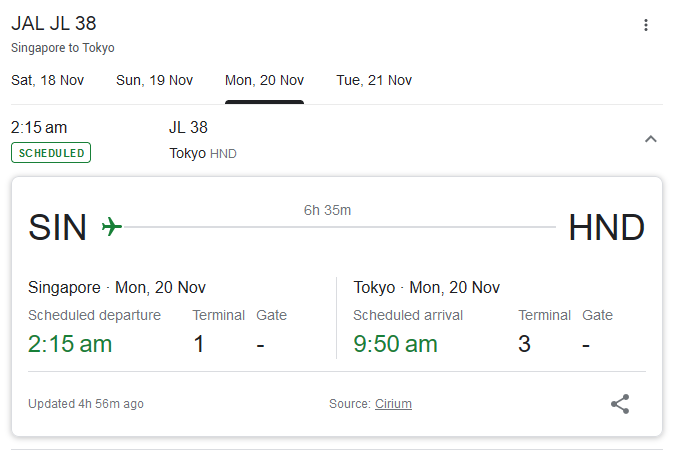This screenshot has width=681, height=452.
Task: Switch to the Sun, 19 Nov tab
Action: [155, 80]
